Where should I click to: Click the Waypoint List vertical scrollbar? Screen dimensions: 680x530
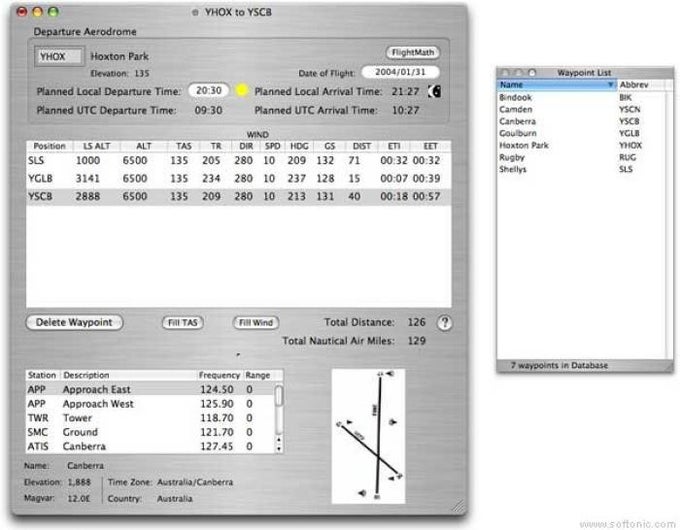pos(670,225)
